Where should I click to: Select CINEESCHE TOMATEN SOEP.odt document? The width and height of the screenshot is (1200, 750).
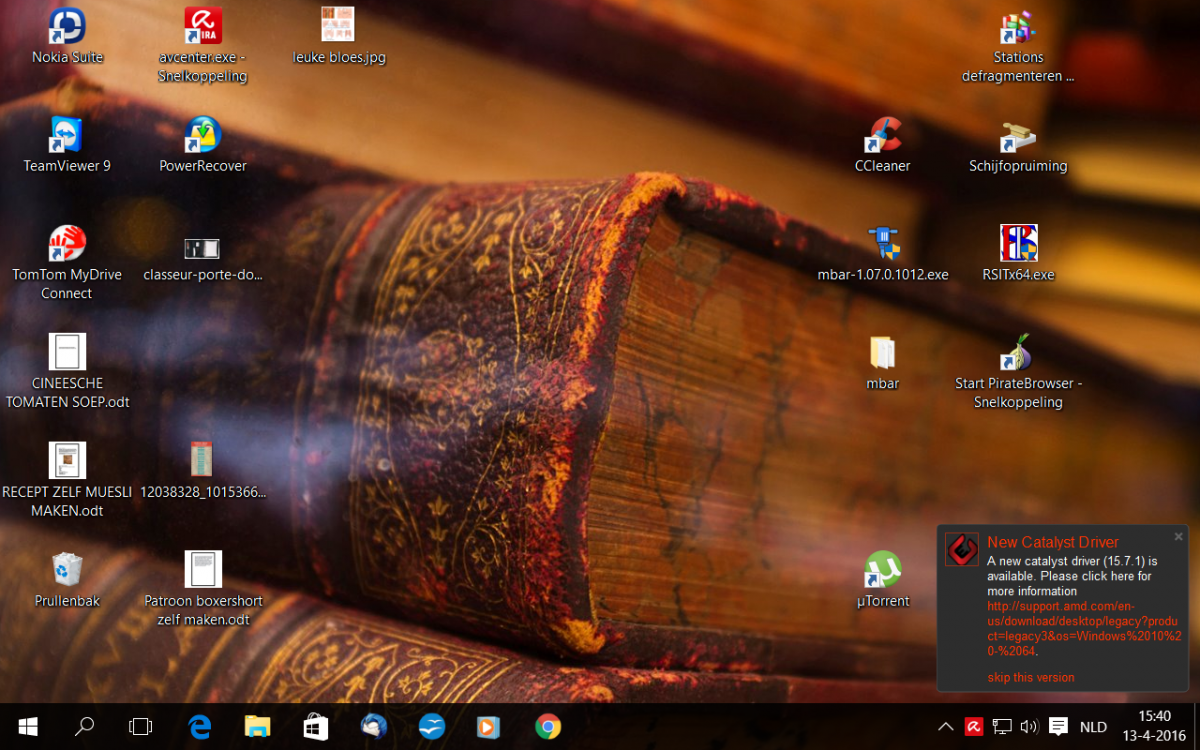[x=67, y=352]
